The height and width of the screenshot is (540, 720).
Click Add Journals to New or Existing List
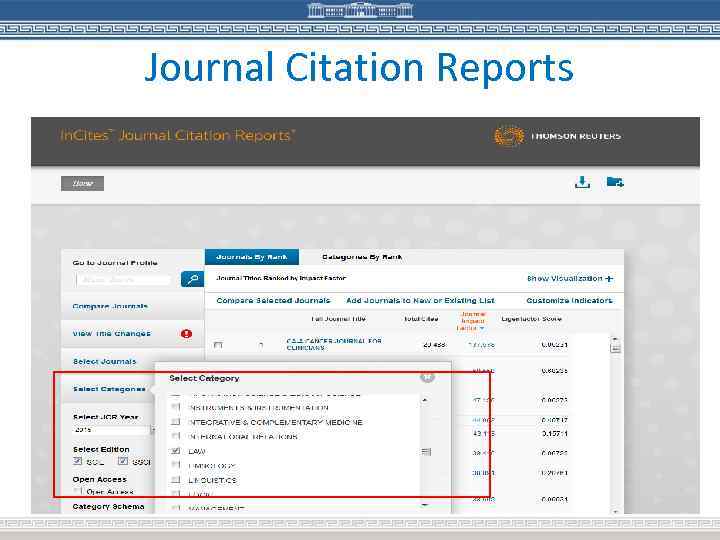(420, 300)
